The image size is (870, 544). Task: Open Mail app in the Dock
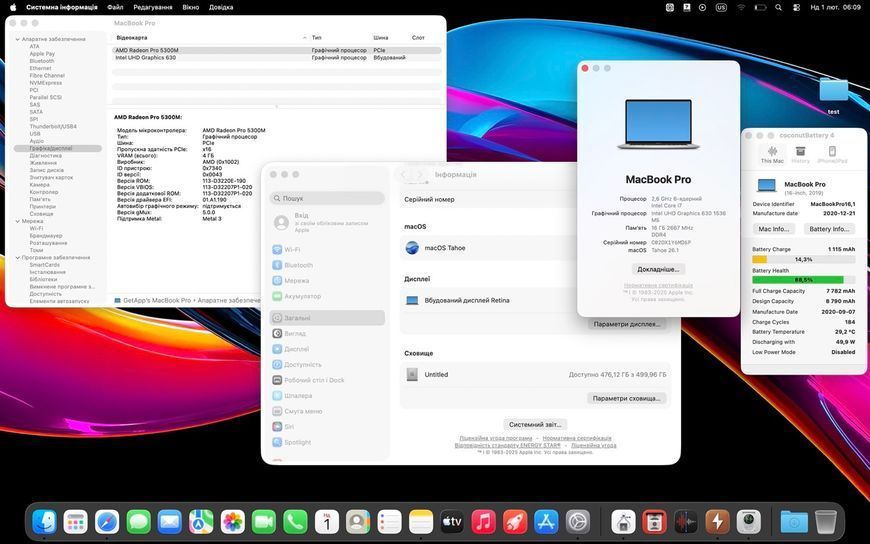170,522
